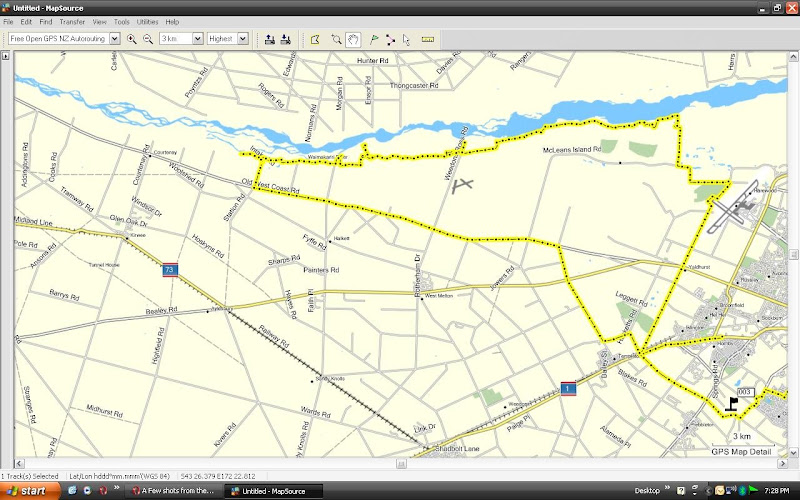800x500 pixels.
Task: Click the Highway 73 shield on map
Action: [170, 269]
